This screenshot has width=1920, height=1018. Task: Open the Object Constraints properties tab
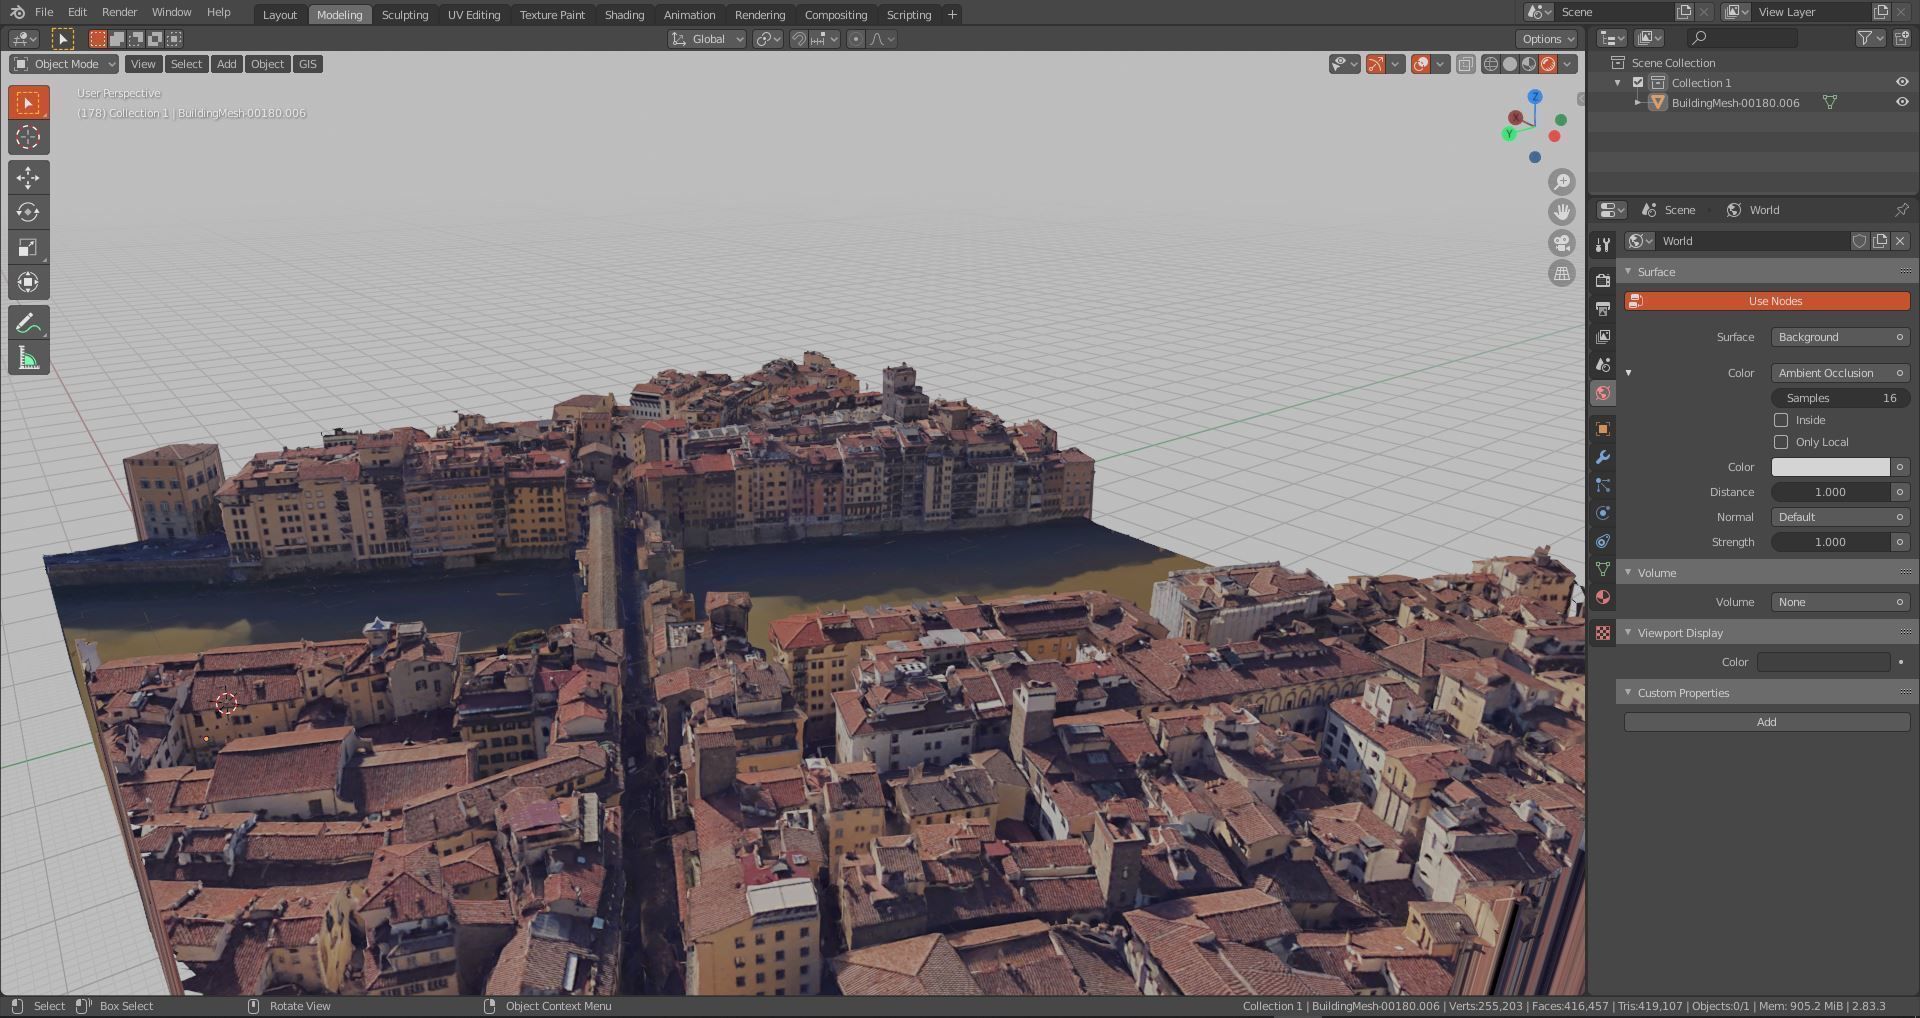click(x=1603, y=541)
